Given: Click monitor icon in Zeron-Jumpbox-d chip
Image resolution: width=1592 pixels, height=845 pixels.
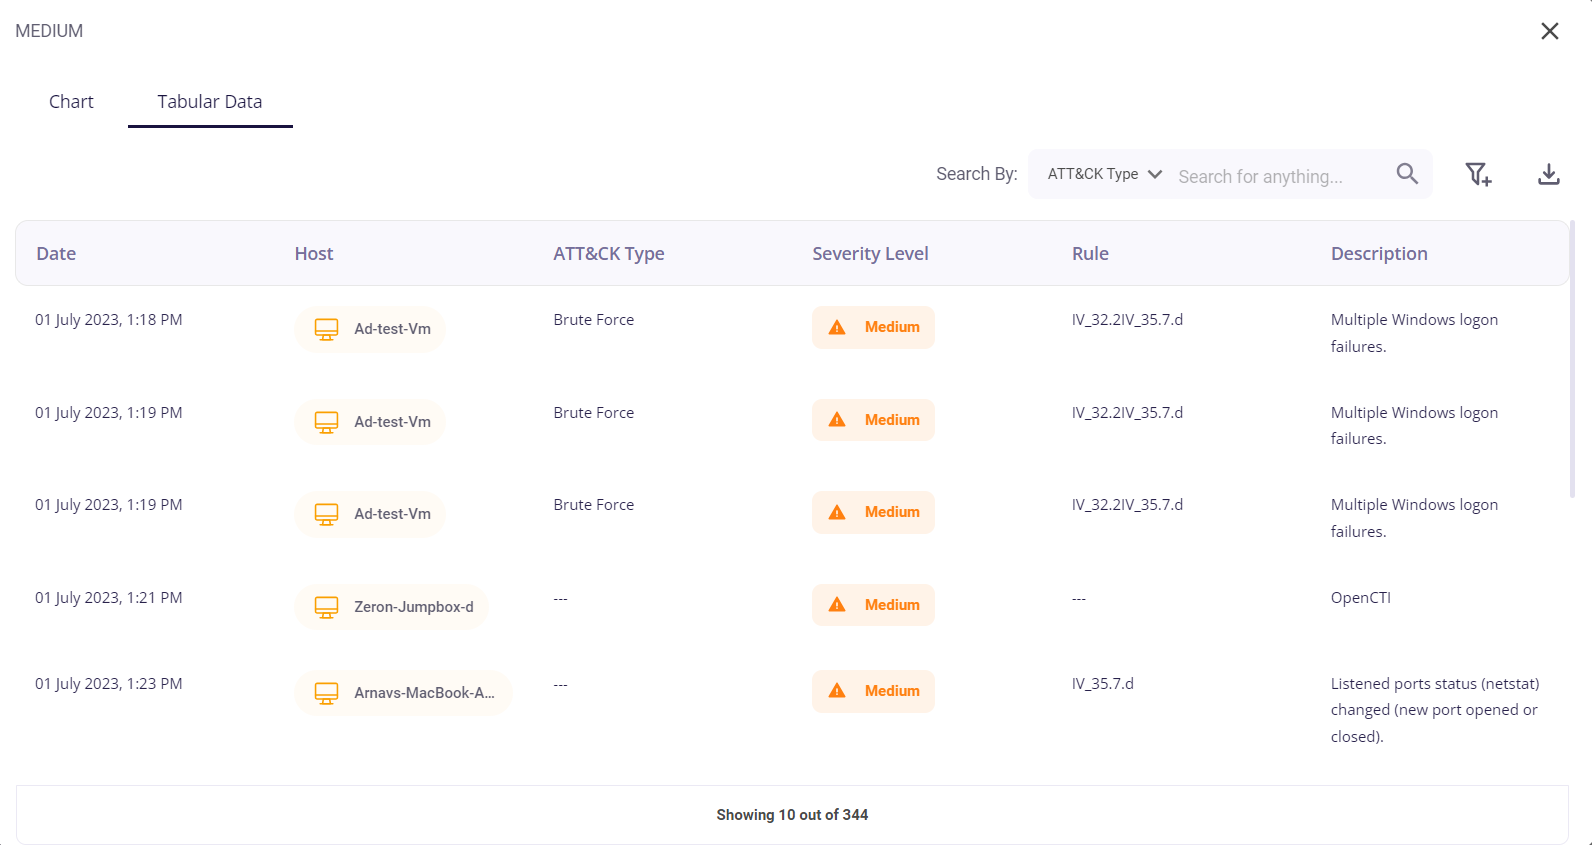Looking at the screenshot, I should point(326,607).
